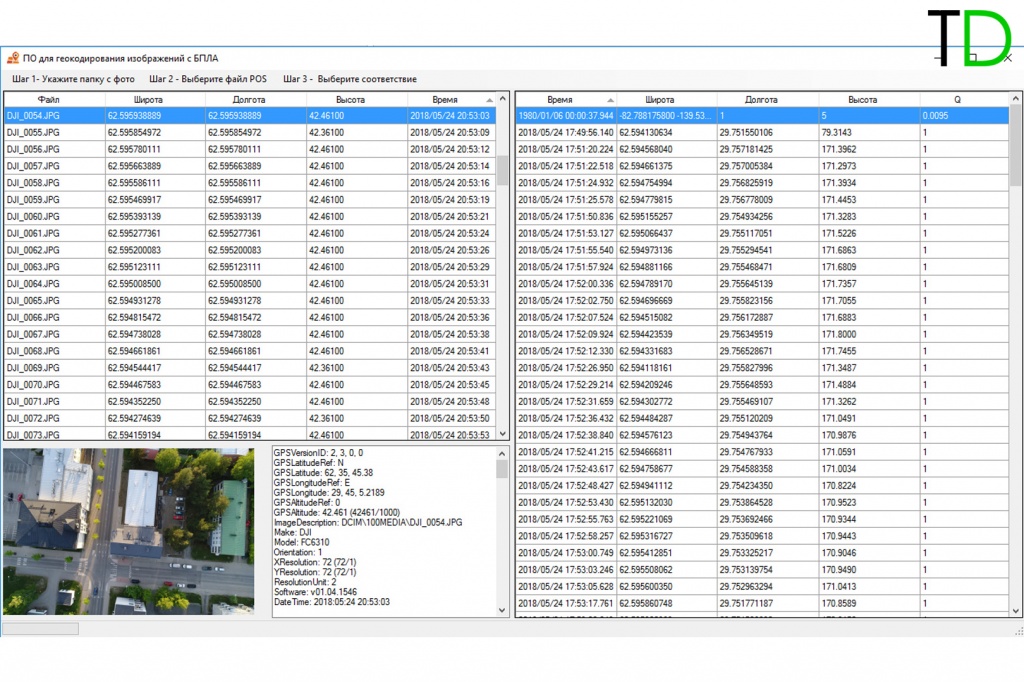Open menu Шаг 1 - Укажите папку с фото
Viewport: 1024px width, 682px height.
[73, 79]
